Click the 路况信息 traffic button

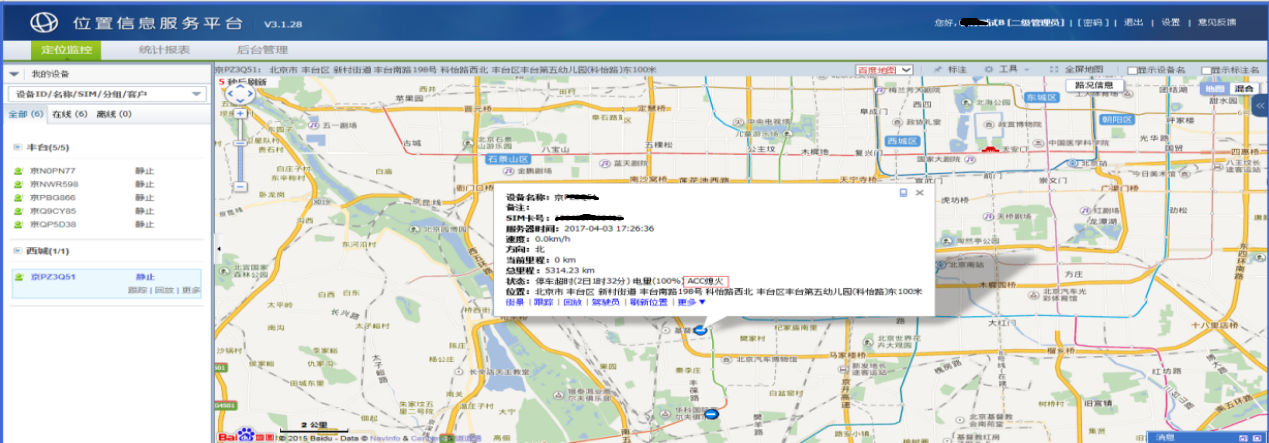[x=1097, y=86]
